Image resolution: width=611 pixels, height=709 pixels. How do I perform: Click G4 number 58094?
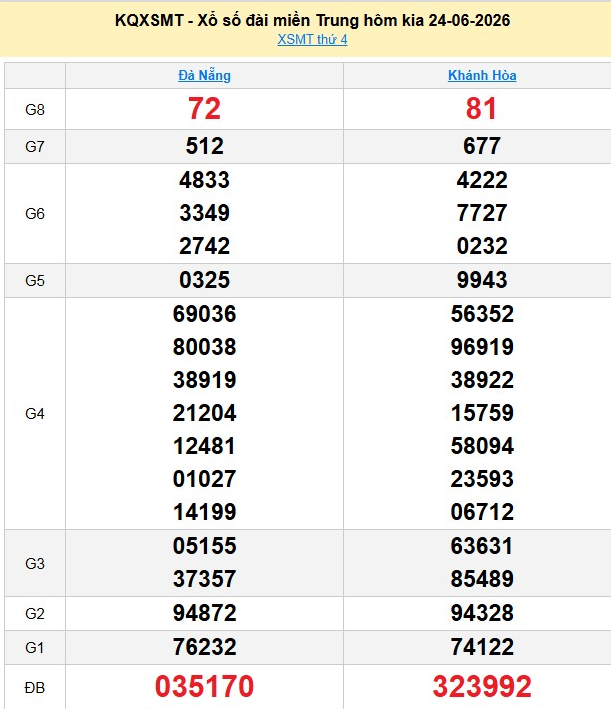tap(482, 446)
